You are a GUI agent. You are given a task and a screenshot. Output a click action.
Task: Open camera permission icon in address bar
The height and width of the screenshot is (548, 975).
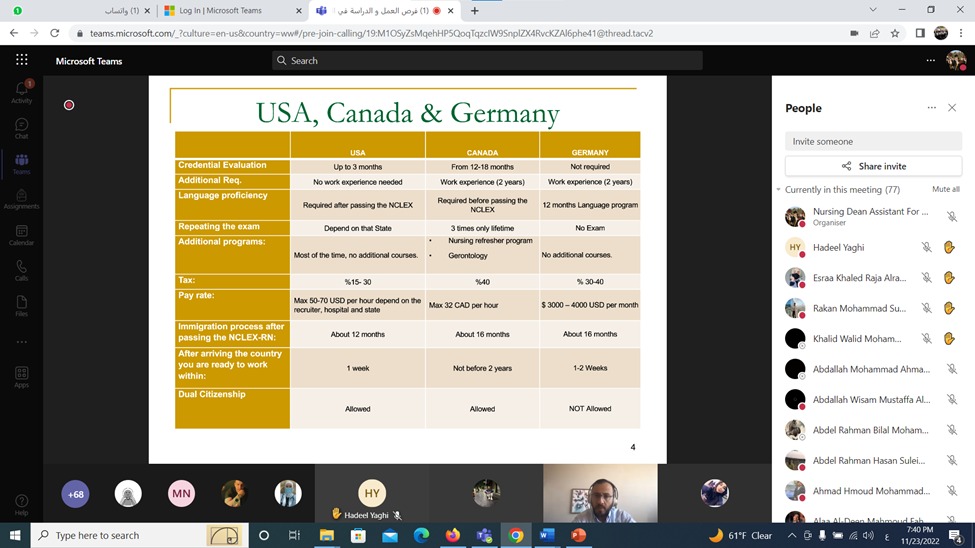(854, 34)
